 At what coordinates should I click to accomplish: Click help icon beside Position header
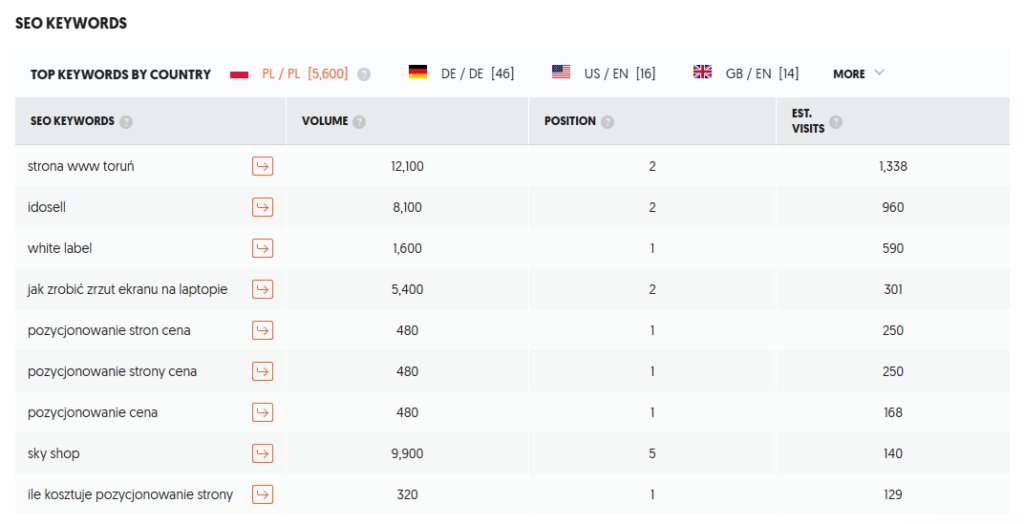click(607, 122)
